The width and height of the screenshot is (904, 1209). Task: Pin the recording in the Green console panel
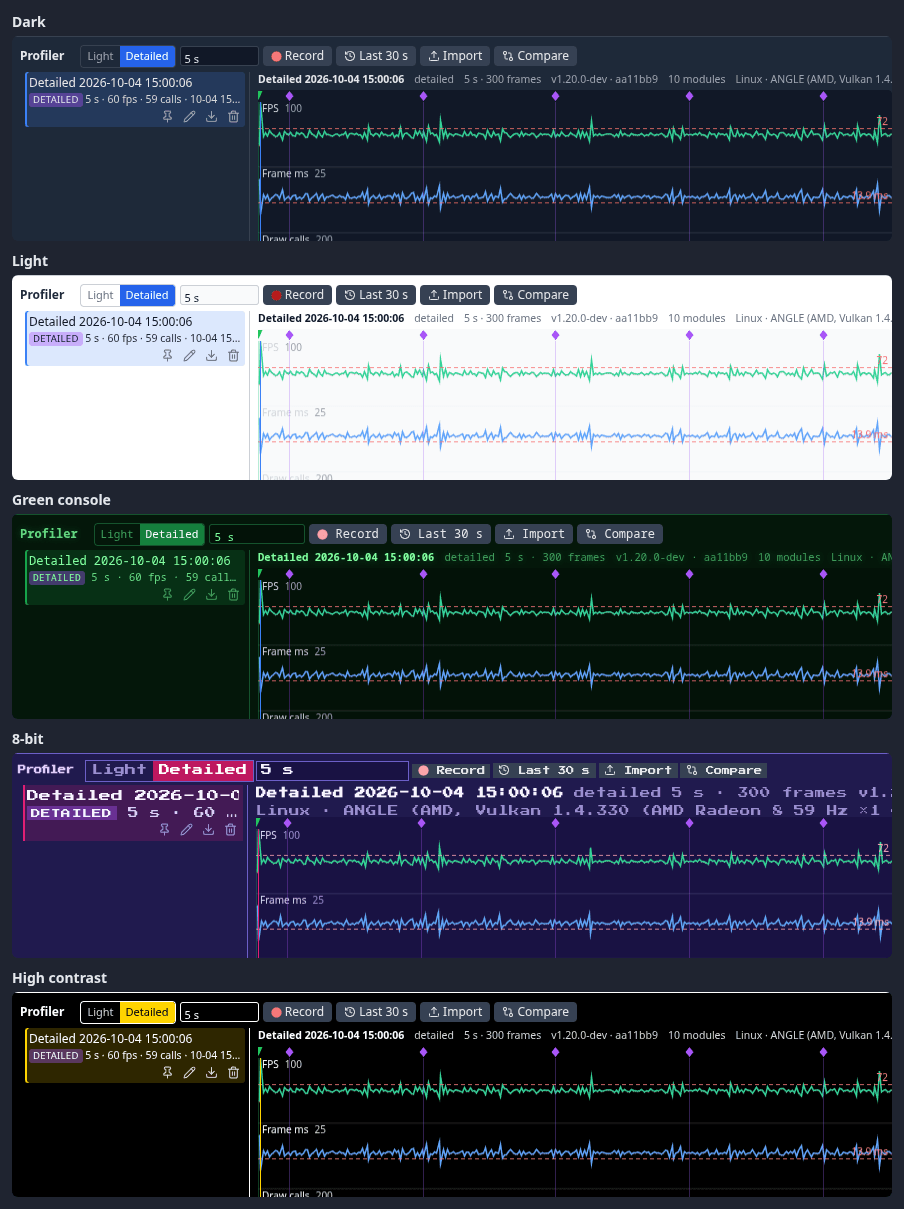click(x=167, y=594)
